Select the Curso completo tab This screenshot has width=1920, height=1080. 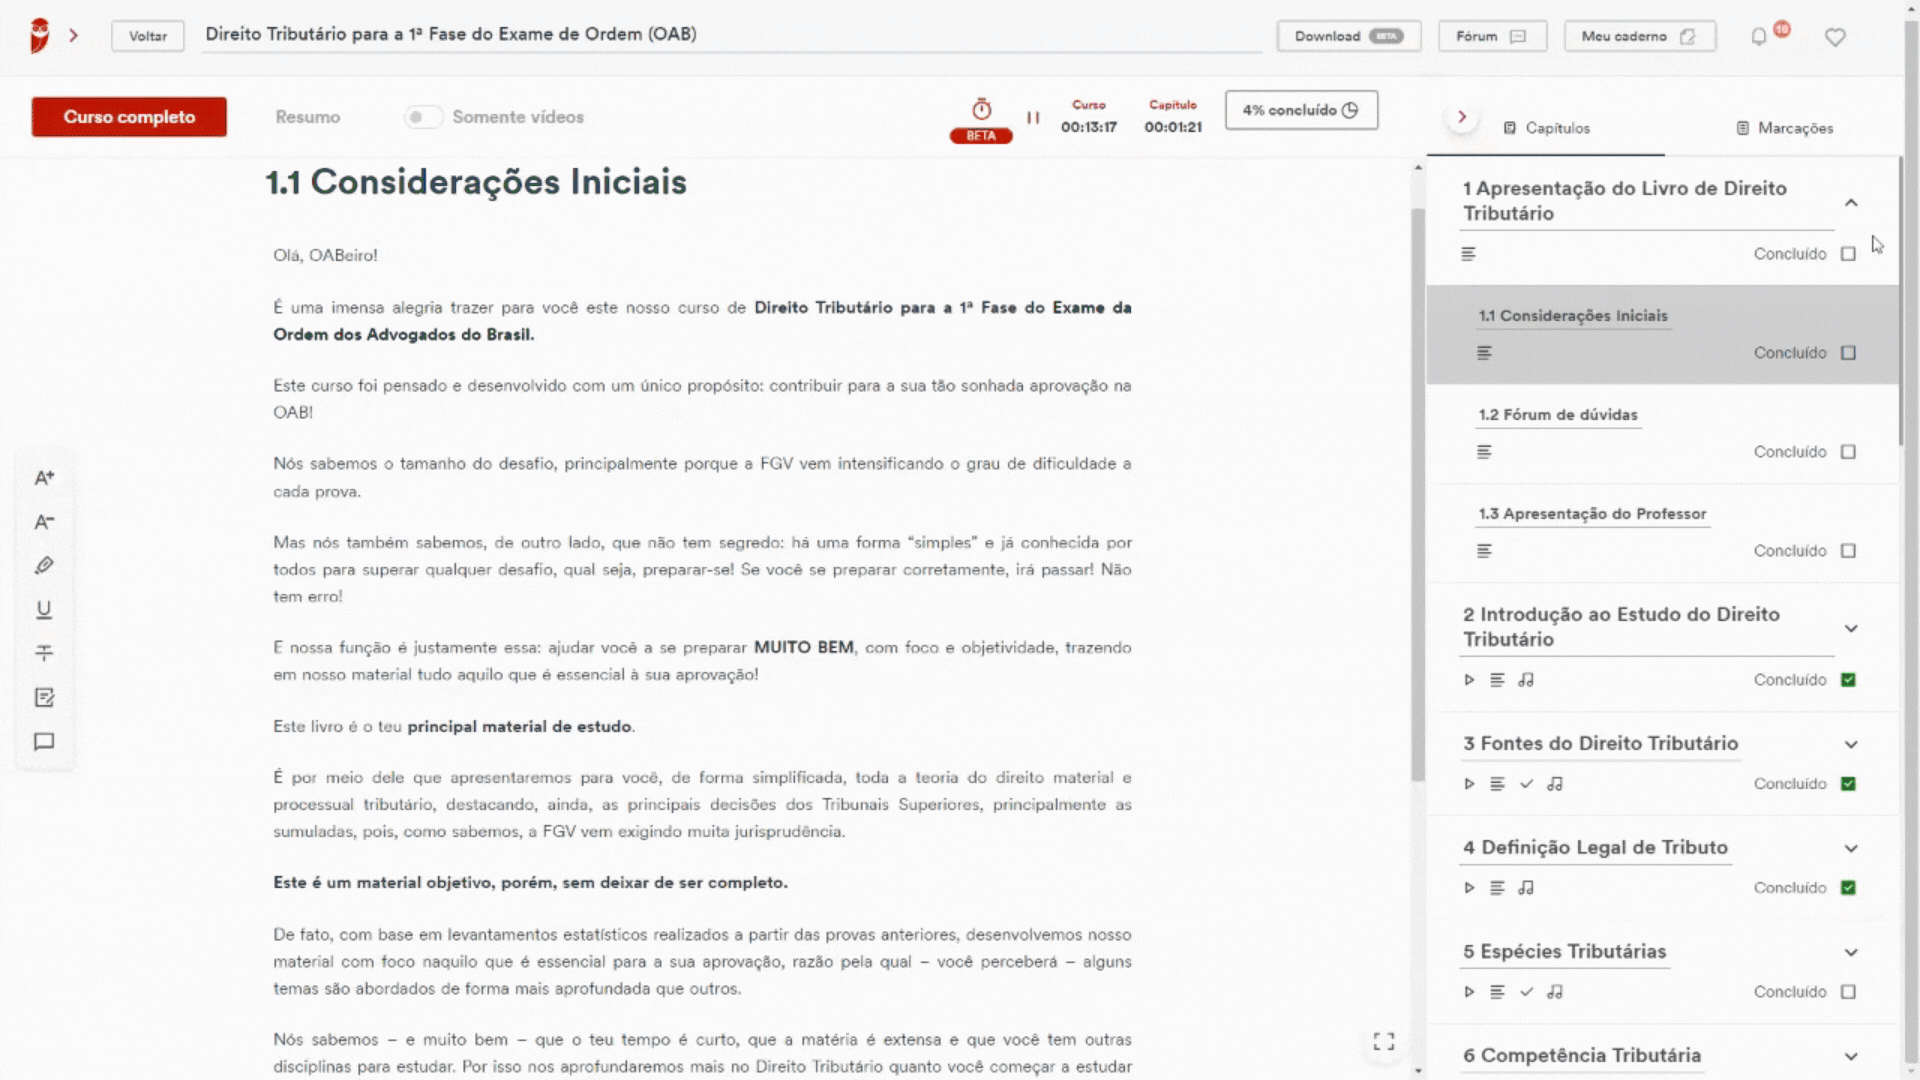tap(129, 117)
